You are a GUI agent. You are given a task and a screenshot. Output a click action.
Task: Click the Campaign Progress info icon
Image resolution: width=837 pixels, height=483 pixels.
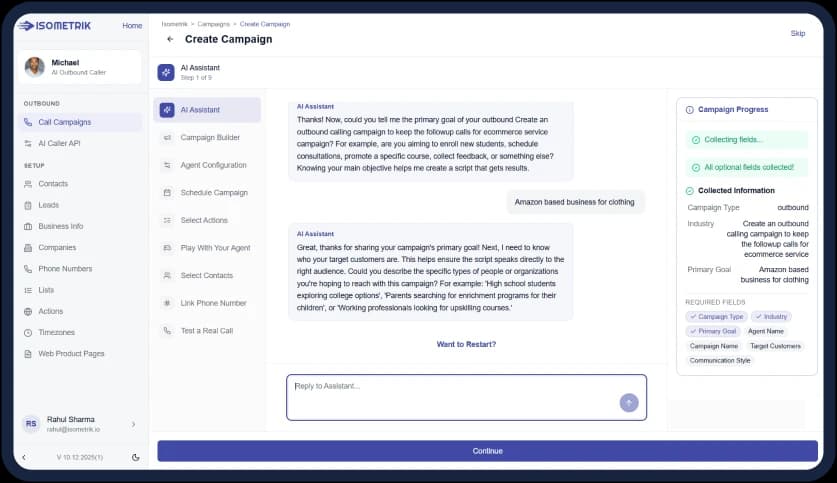(x=689, y=110)
